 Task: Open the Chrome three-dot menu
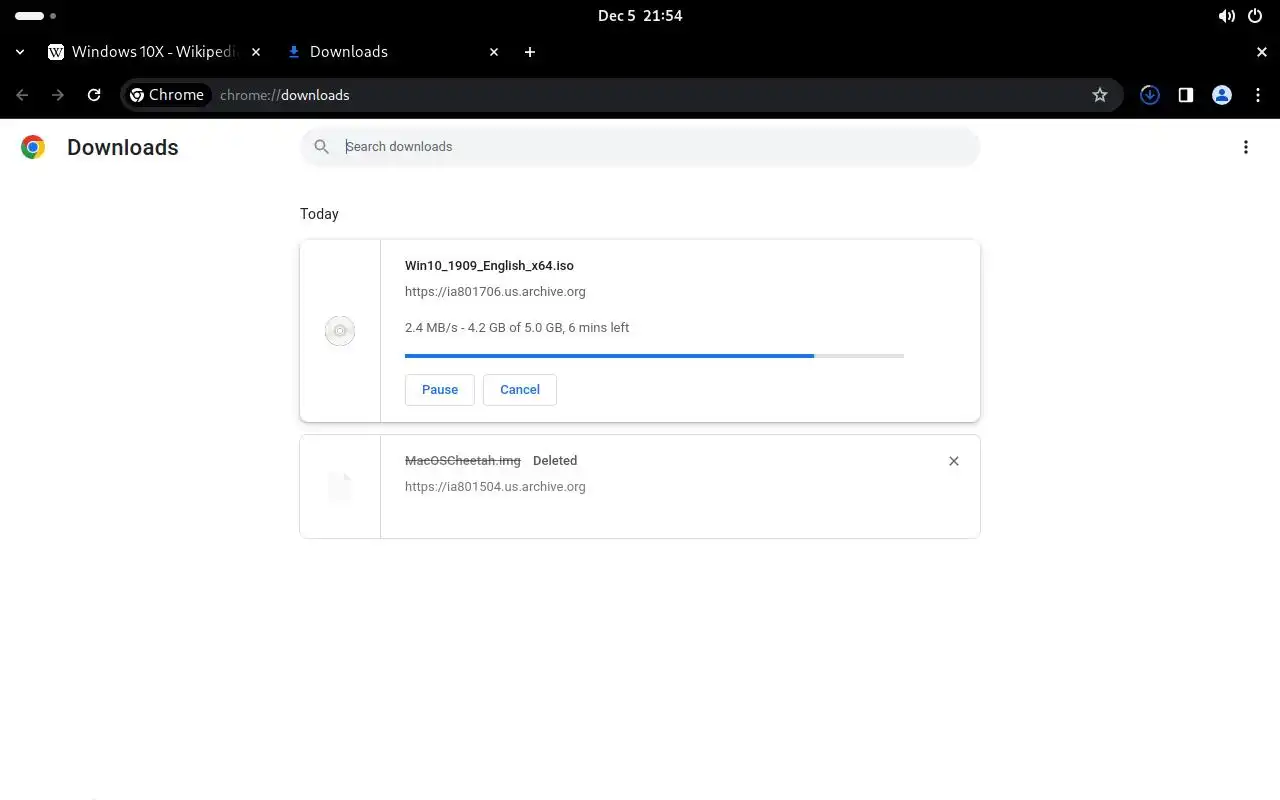pyautogui.click(x=1258, y=95)
